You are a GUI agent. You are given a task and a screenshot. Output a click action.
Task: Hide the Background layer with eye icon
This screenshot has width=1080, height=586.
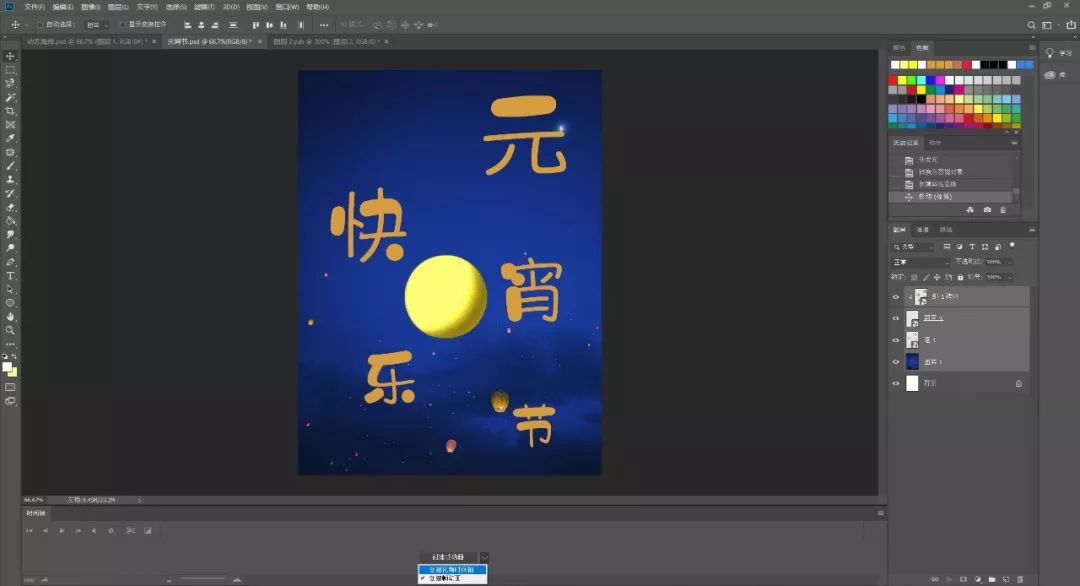(896, 383)
